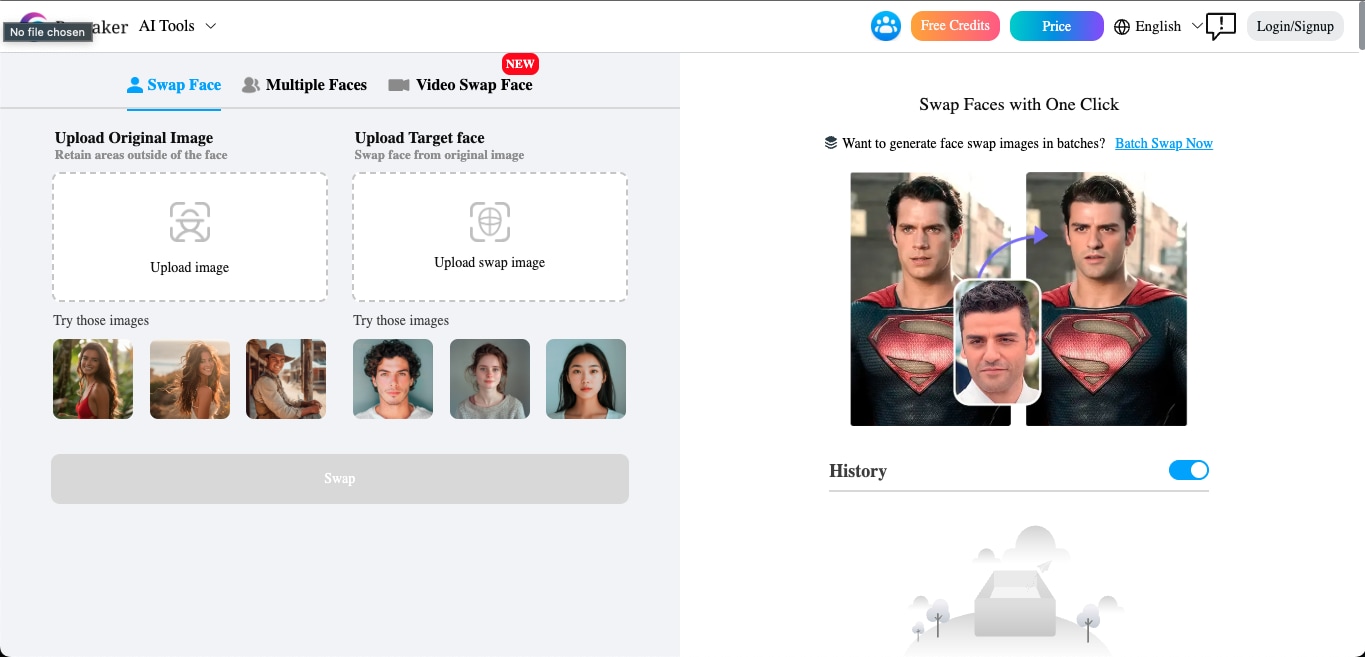Click the "Upload Original Image" heading

point(134,138)
